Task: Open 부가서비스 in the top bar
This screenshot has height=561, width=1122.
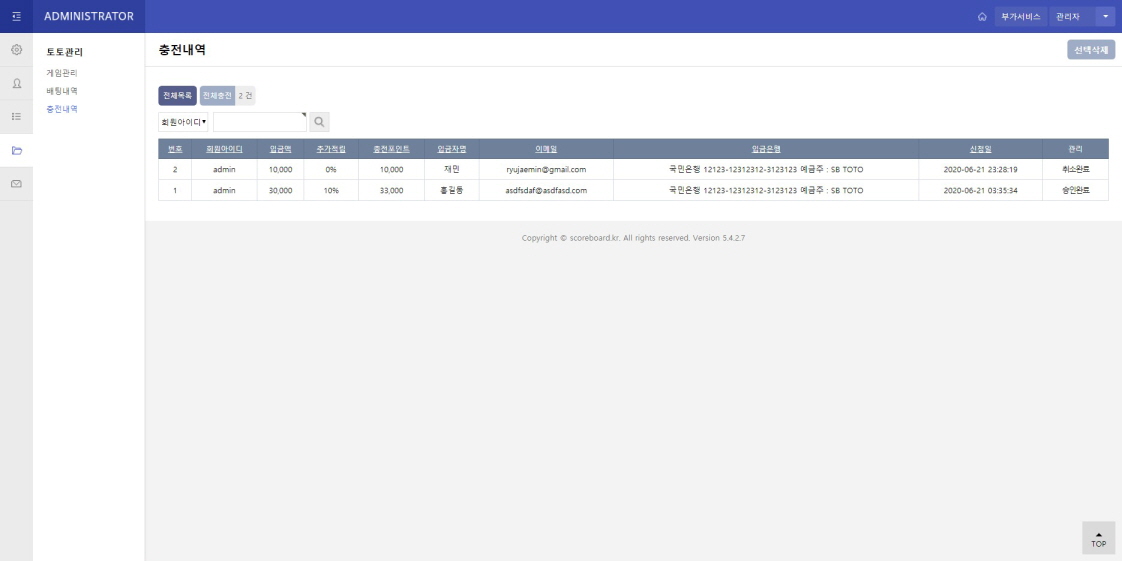Action: tap(1021, 17)
